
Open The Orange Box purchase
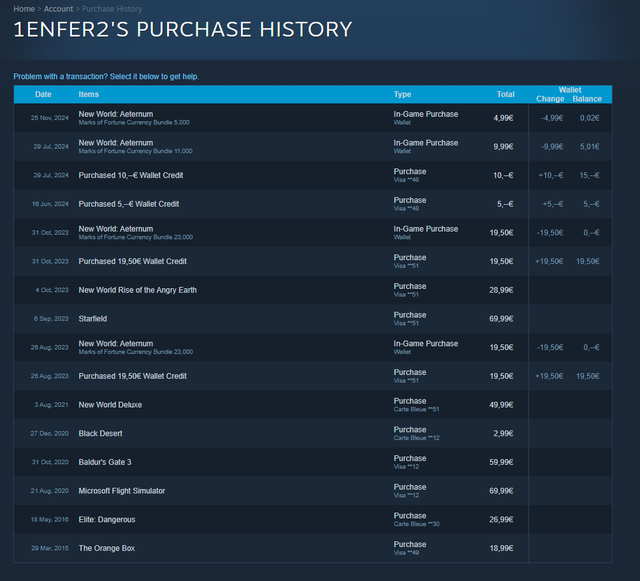point(313,548)
